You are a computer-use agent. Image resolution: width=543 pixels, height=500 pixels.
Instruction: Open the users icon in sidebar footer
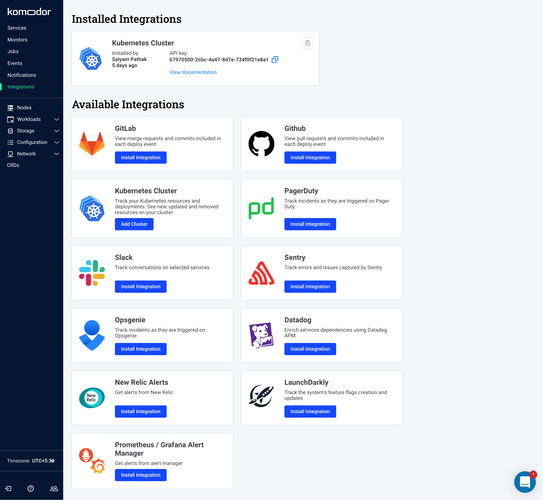(x=54, y=489)
